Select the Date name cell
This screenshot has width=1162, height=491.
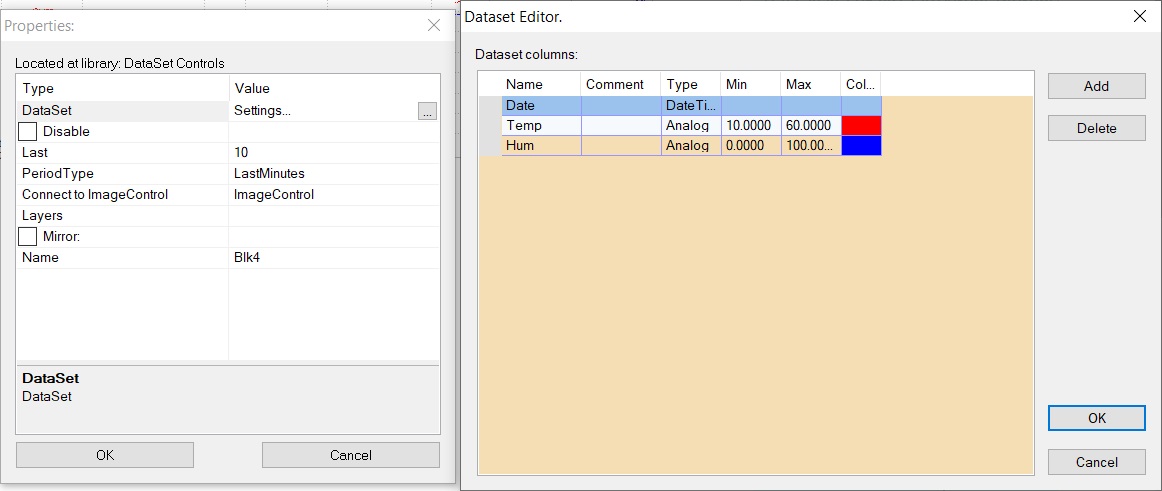(x=541, y=106)
